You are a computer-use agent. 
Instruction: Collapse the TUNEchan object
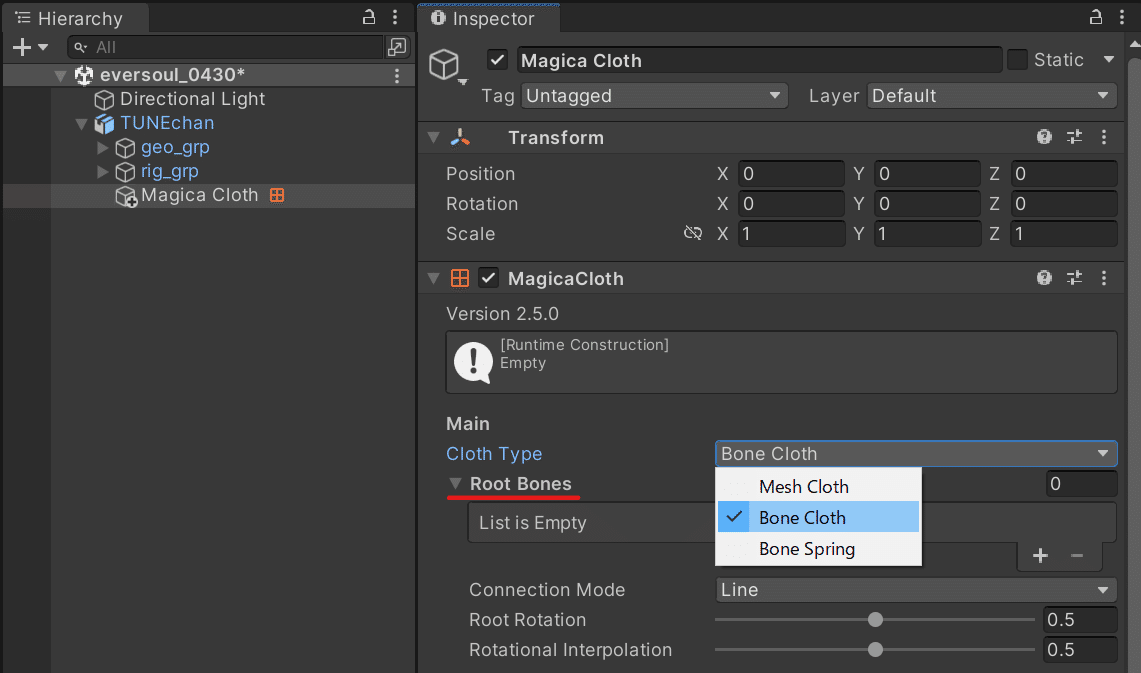click(x=82, y=124)
